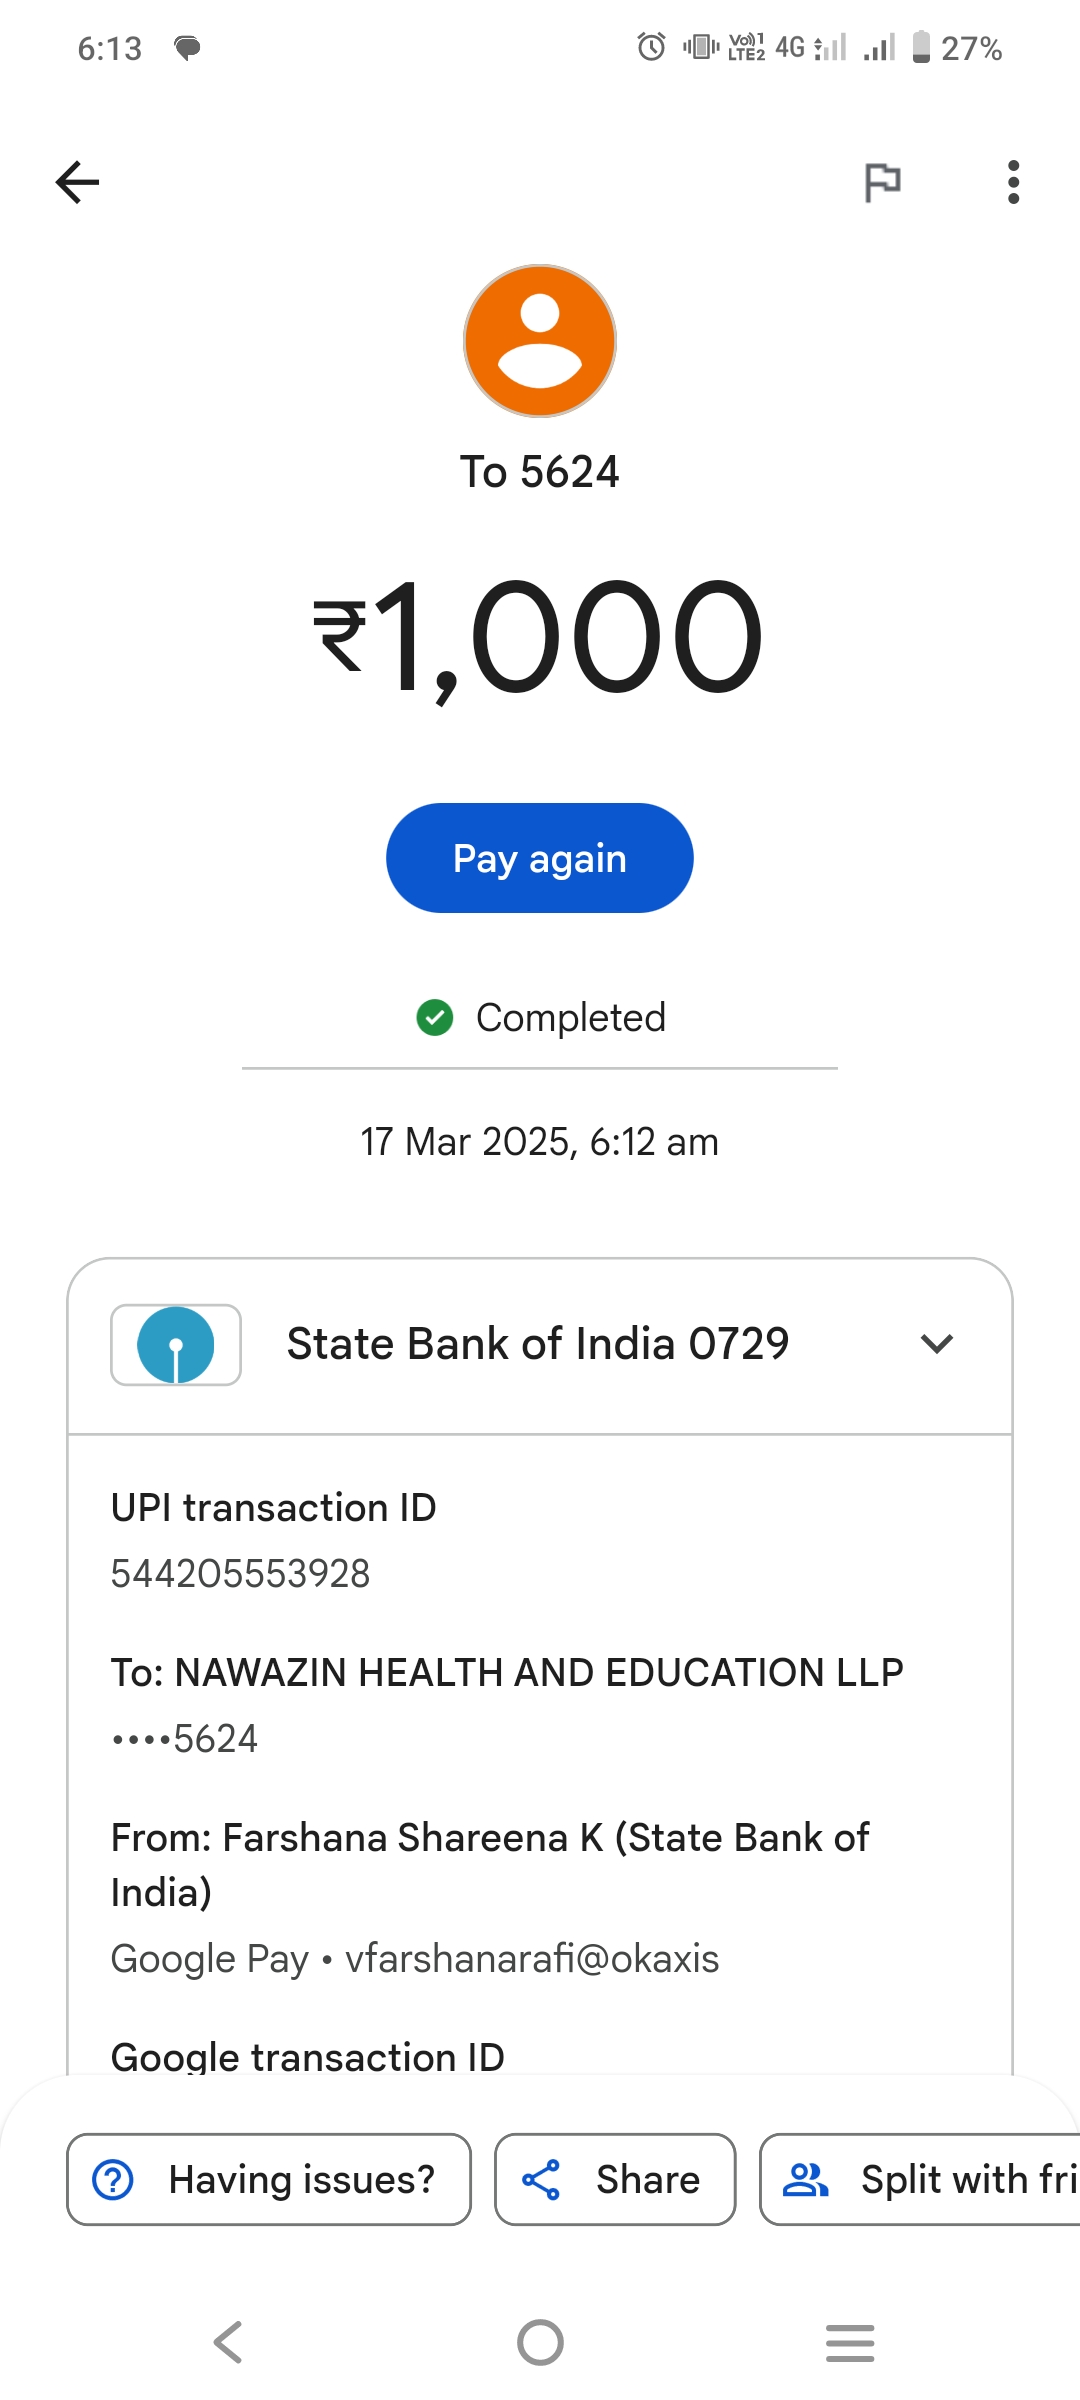Tap the State Bank of India logo

click(x=176, y=1344)
